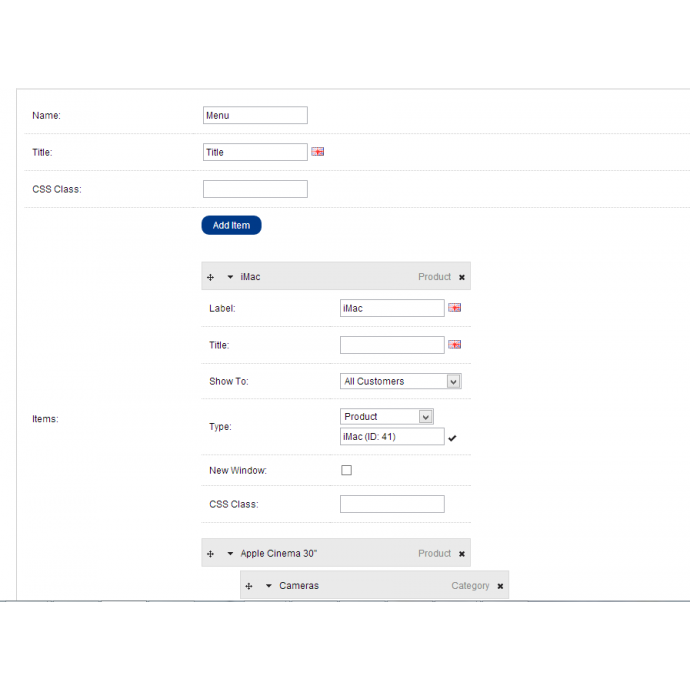Expand the Apple Cinema 30" item arrow
Viewport: 690px width, 690px height.
230,553
